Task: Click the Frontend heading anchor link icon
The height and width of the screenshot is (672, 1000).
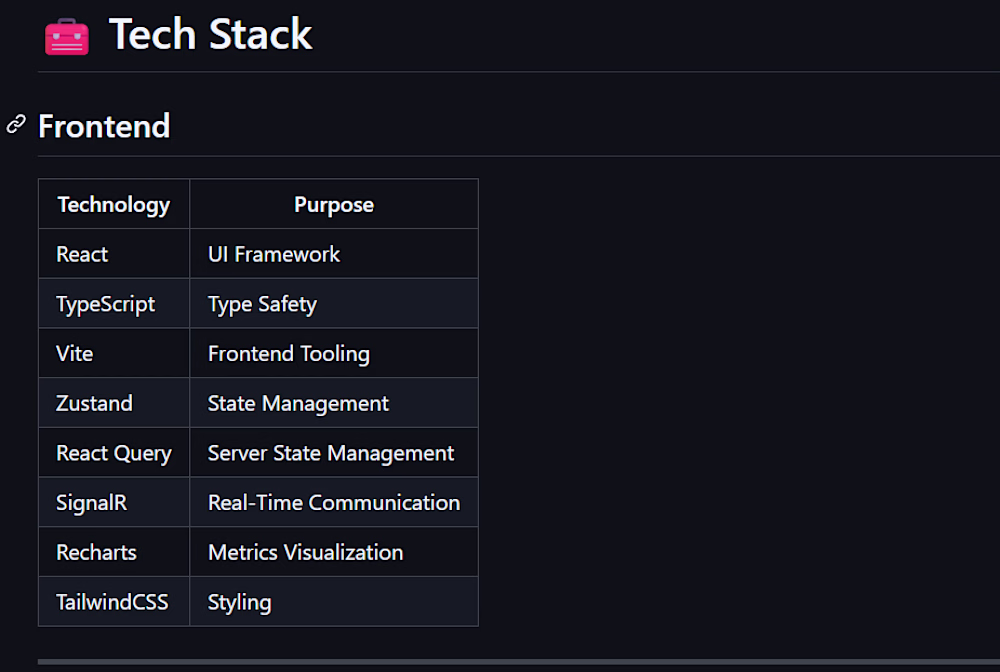Action: tap(16, 124)
